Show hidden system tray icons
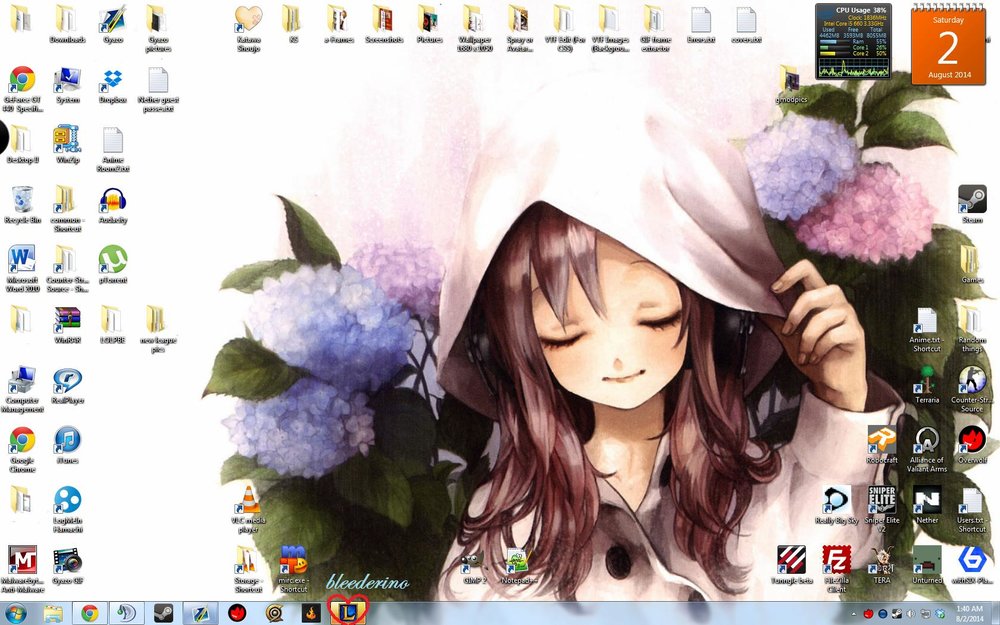The image size is (1000, 625). tap(853, 614)
